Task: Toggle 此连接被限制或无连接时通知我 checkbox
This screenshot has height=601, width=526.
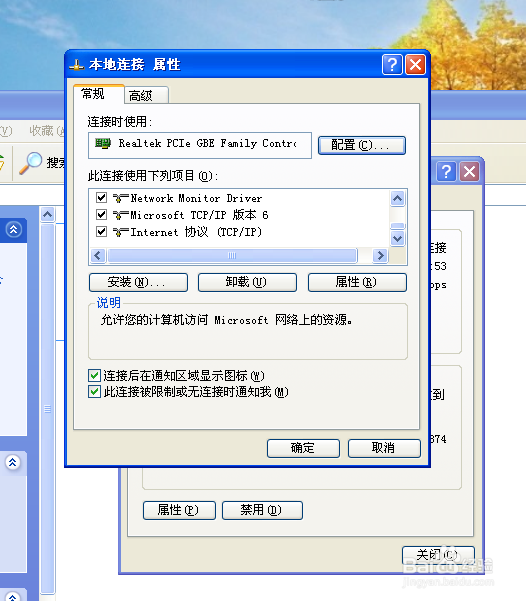Action: [x=94, y=392]
